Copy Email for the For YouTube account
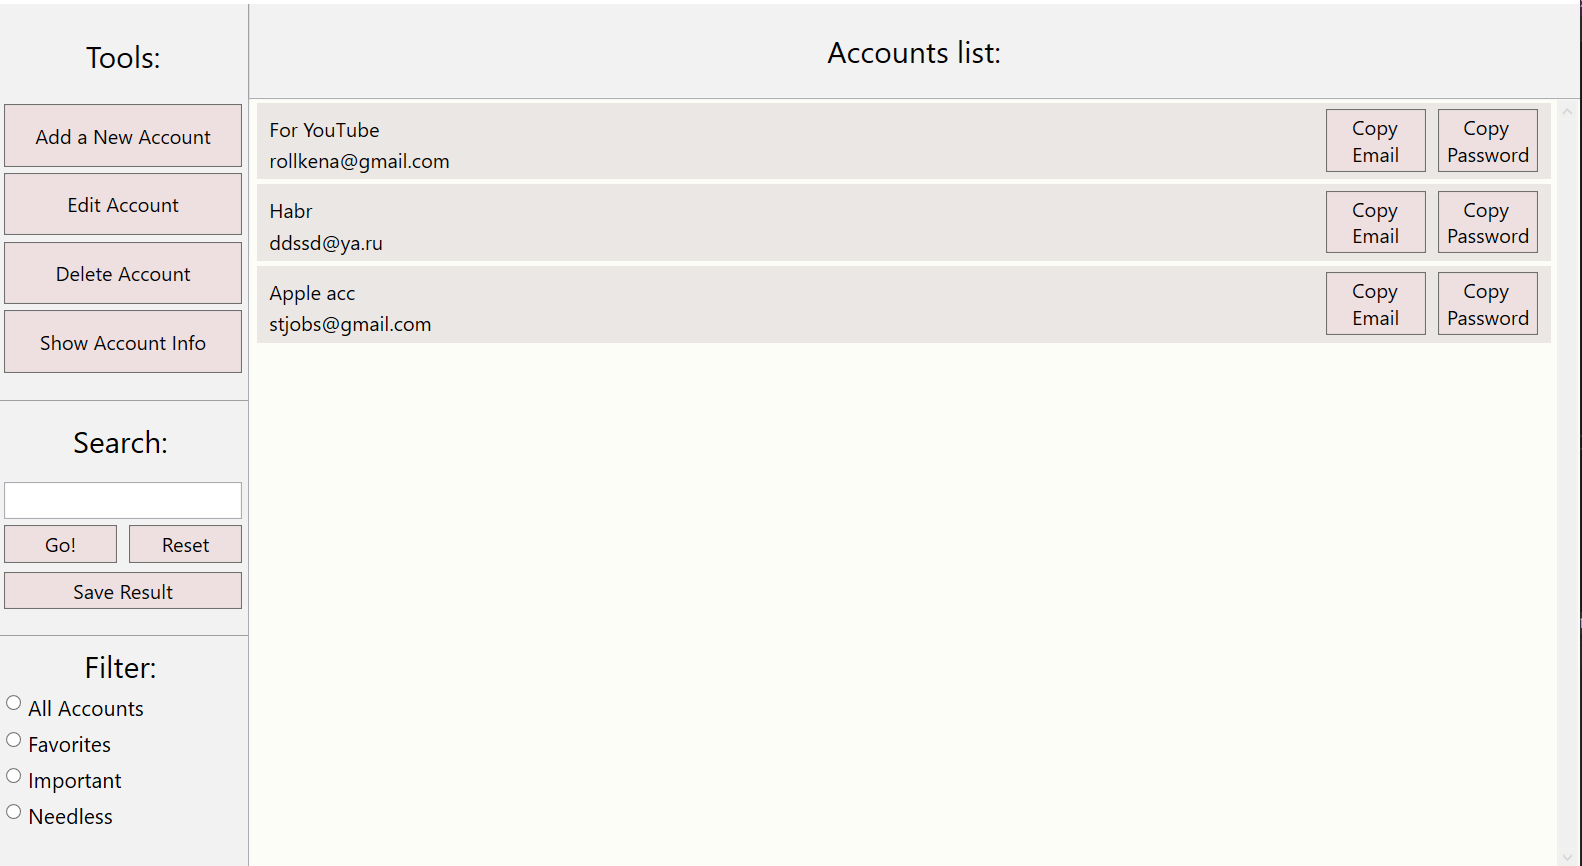The height and width of the screenshot is (866, 1582). point(1375,140)
